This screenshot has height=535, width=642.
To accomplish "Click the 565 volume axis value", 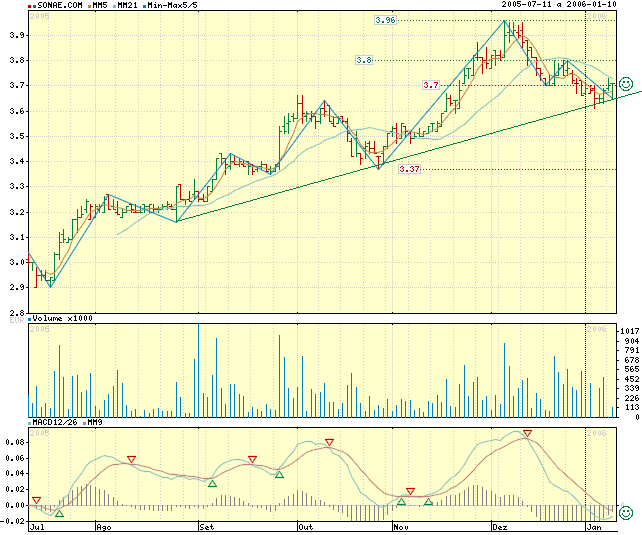I will tap(632, 369).
